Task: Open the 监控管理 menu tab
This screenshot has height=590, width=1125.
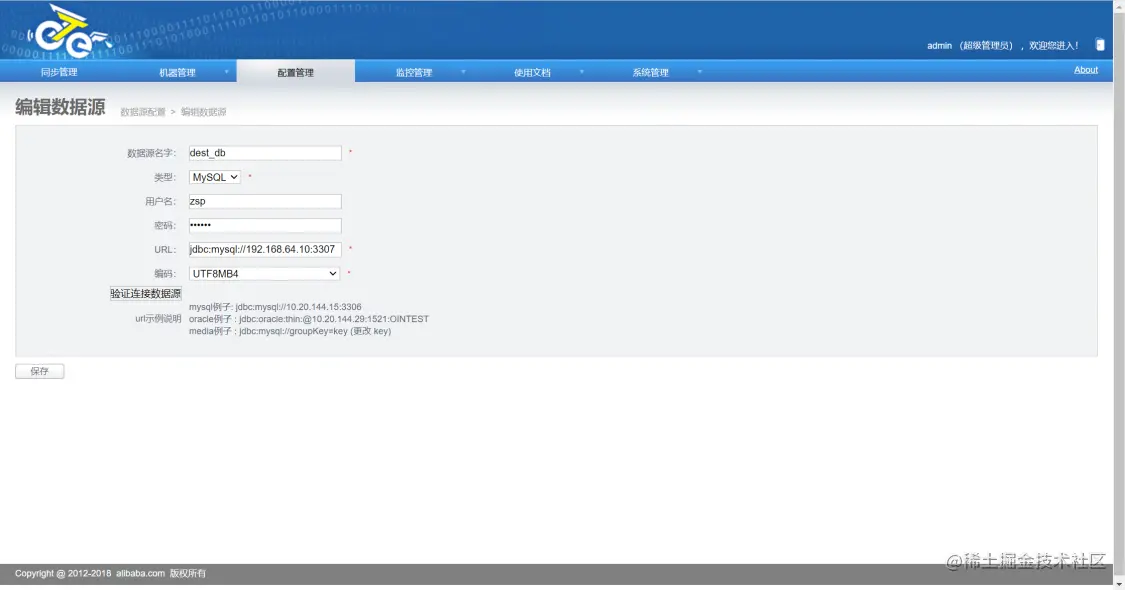Action: (x=414, y=72)
